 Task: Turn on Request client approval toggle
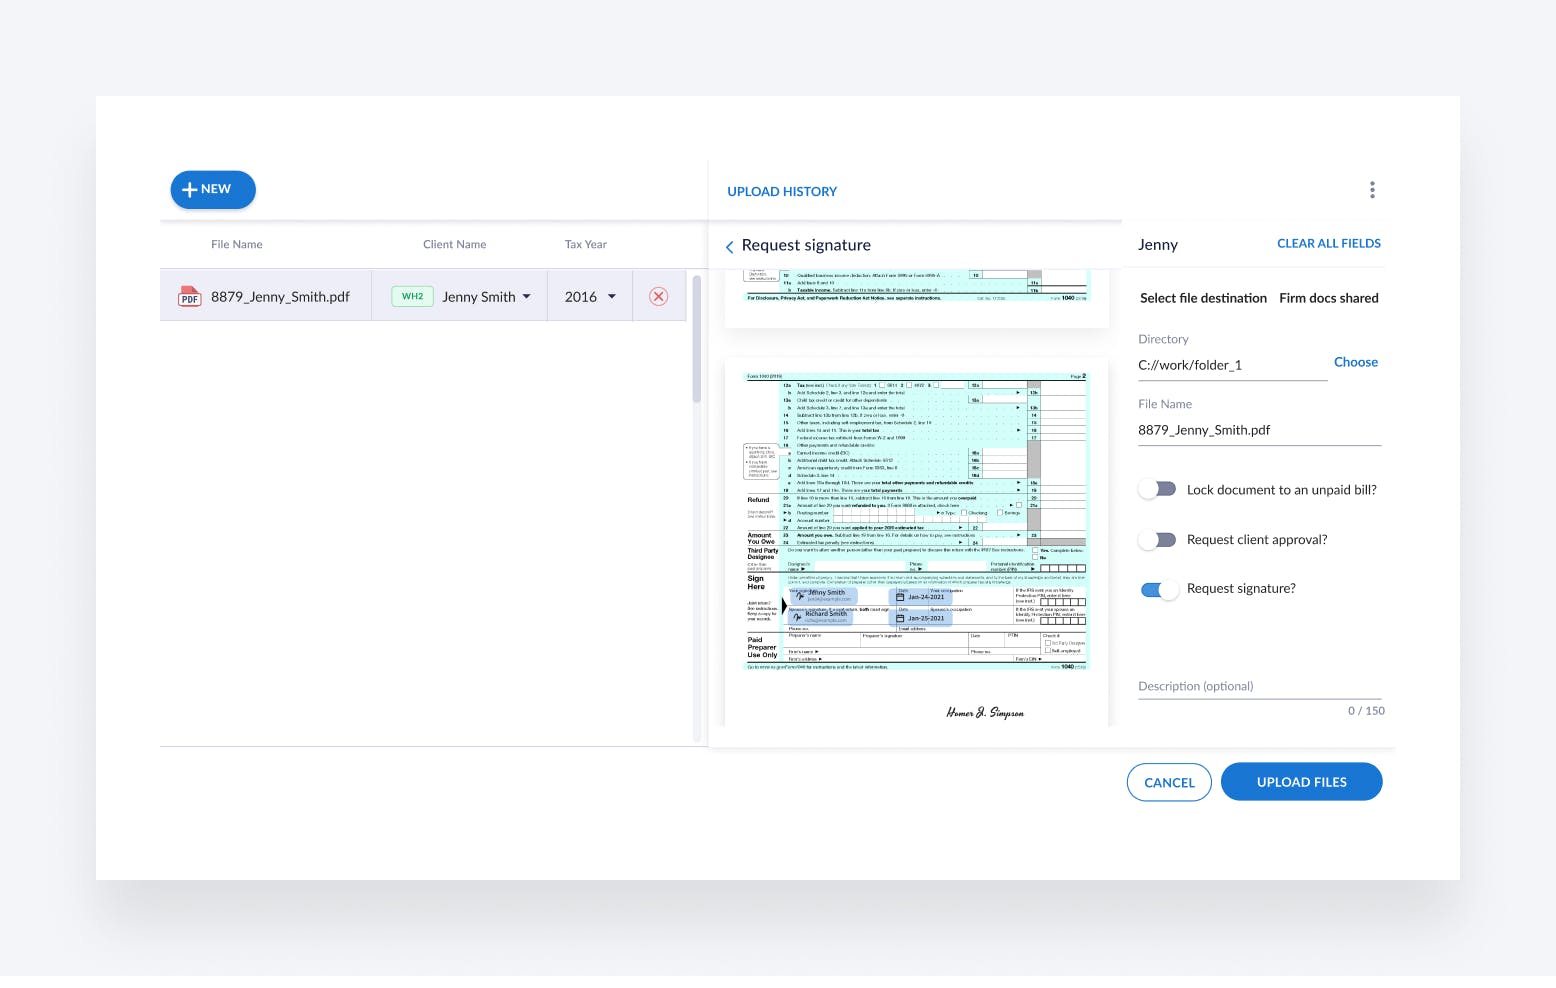[1158, 540]
